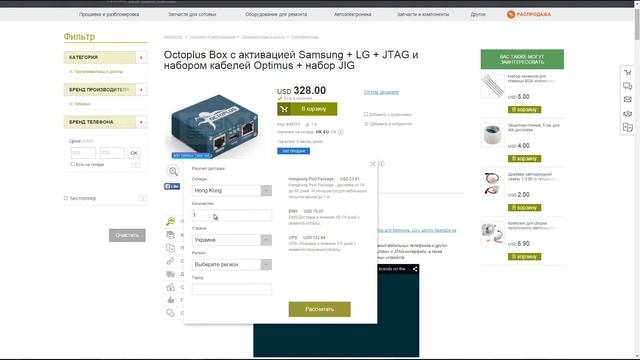Click the Рассчитать calculate button

point(319,309)
